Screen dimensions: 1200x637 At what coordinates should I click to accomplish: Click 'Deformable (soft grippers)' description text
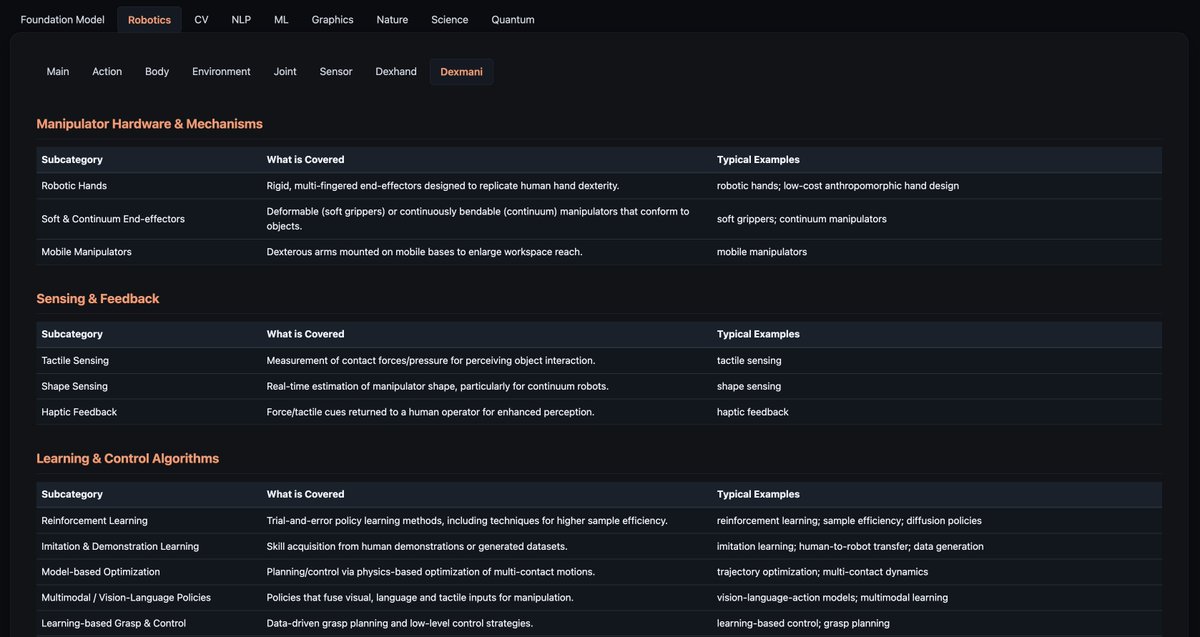[478, 218]
